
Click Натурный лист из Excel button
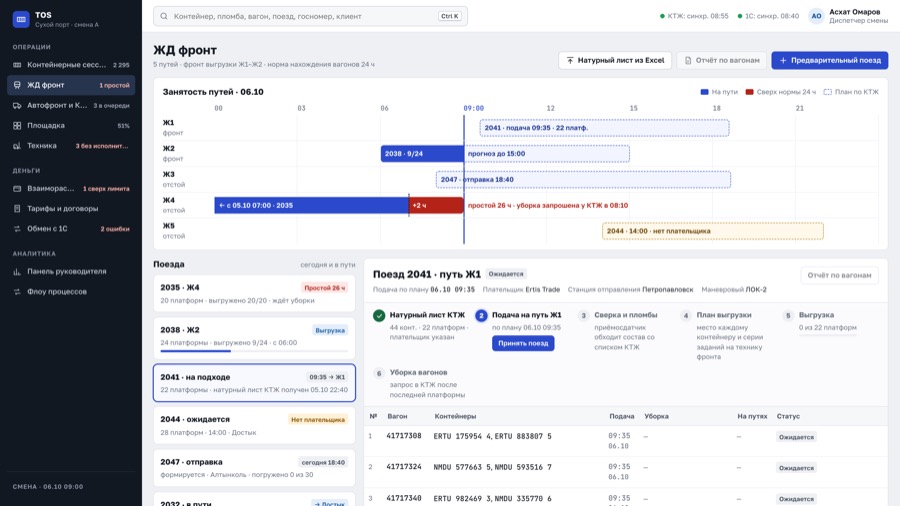pos(615,60)
